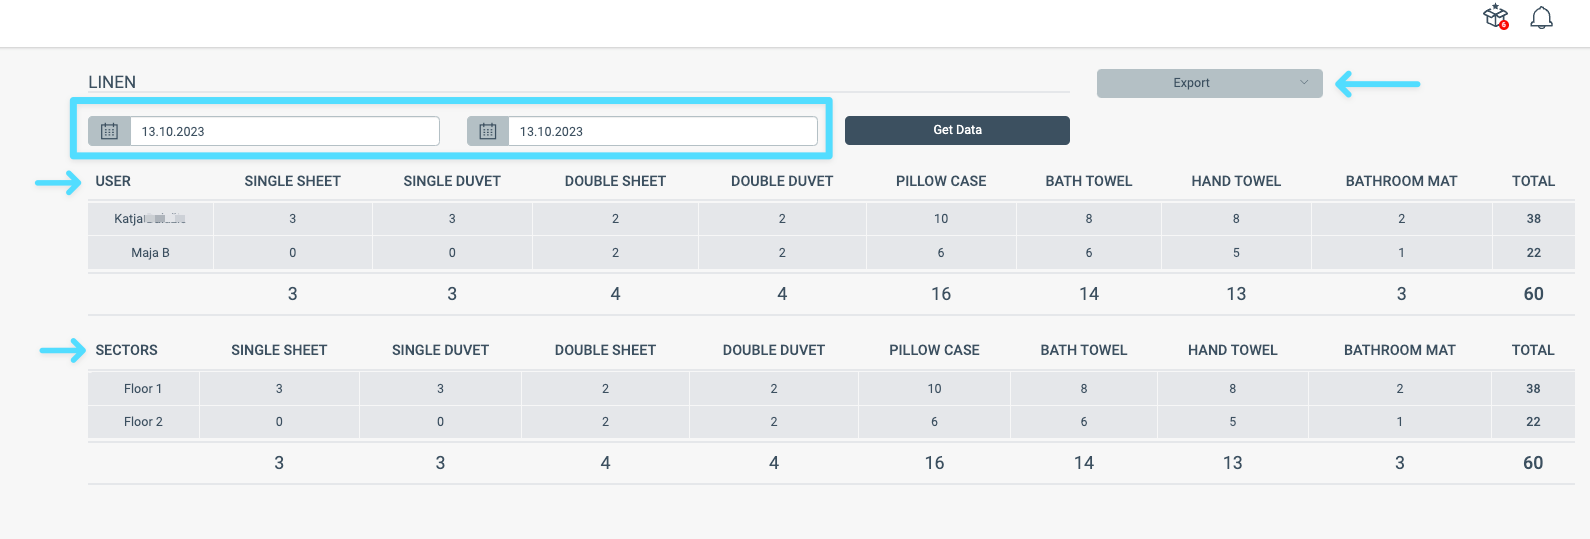Click the end date input field

[x=663, y=131]
